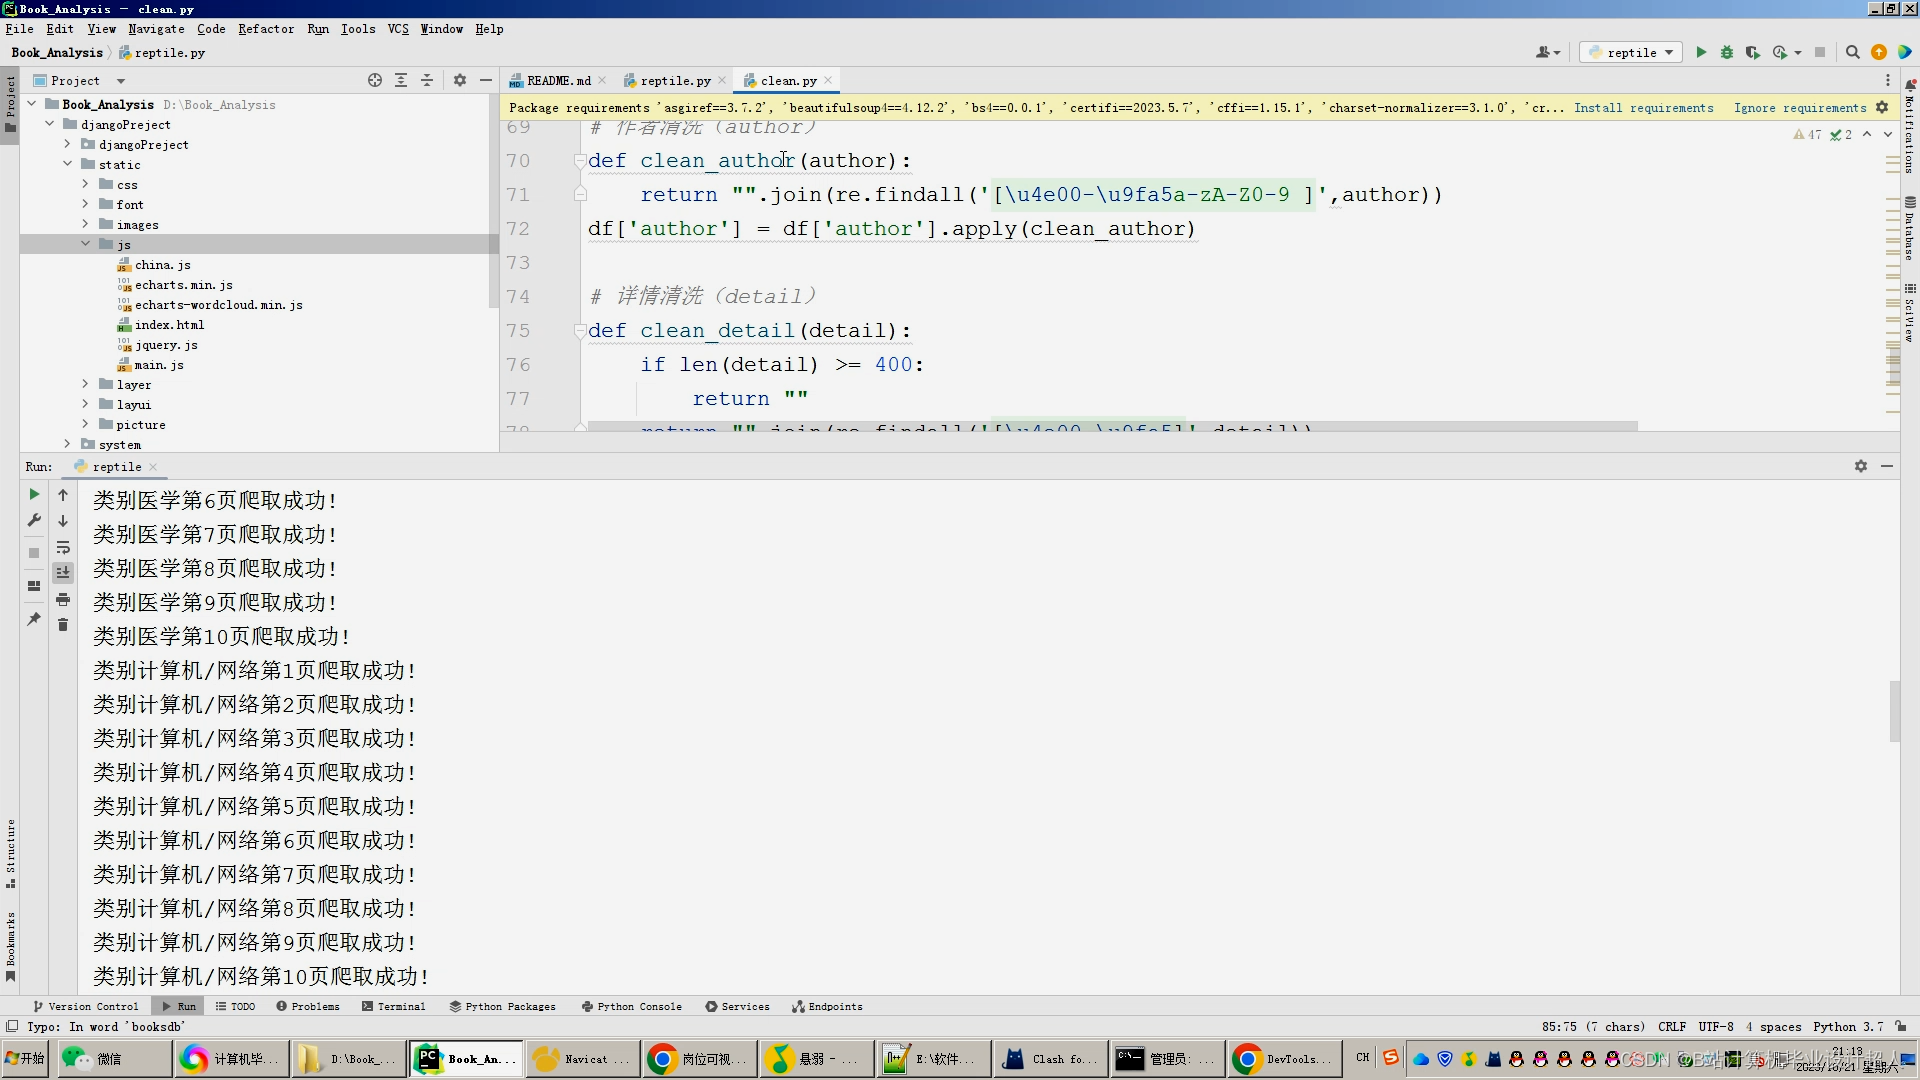
Task: Click the Install requirements link
Action: (x=1644, y=107)
